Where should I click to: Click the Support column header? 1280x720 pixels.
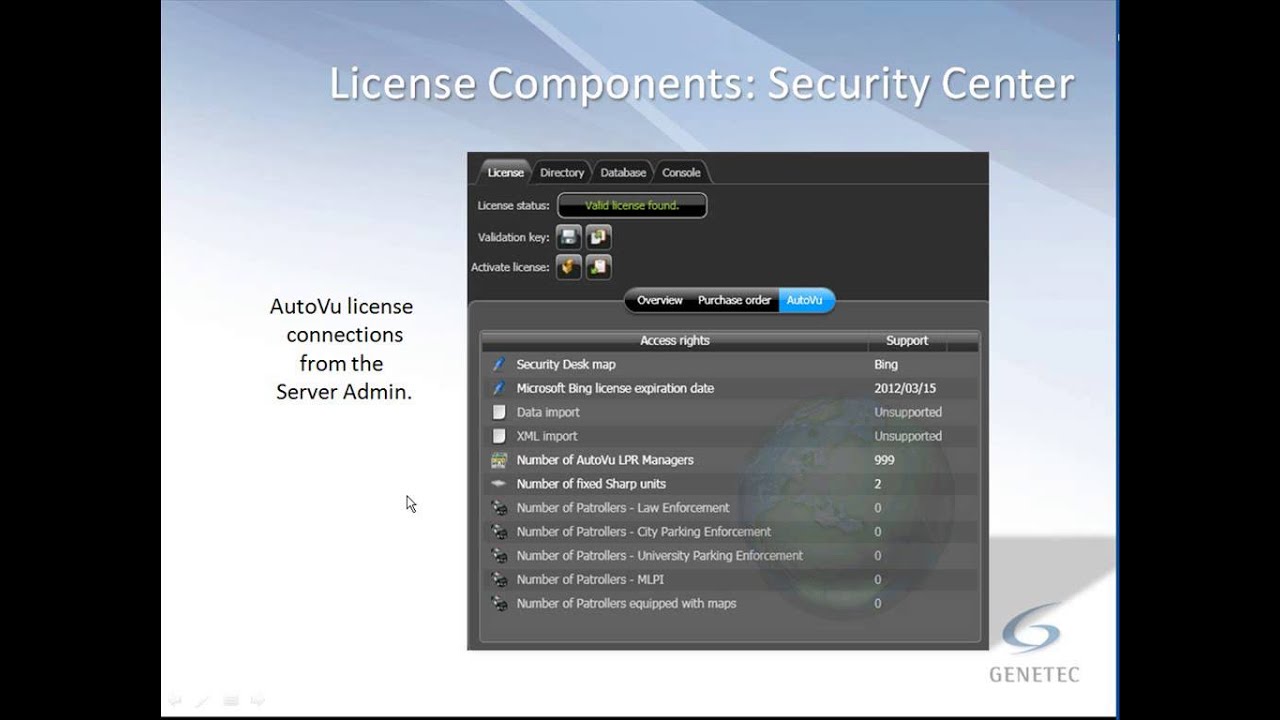(907, 341)
